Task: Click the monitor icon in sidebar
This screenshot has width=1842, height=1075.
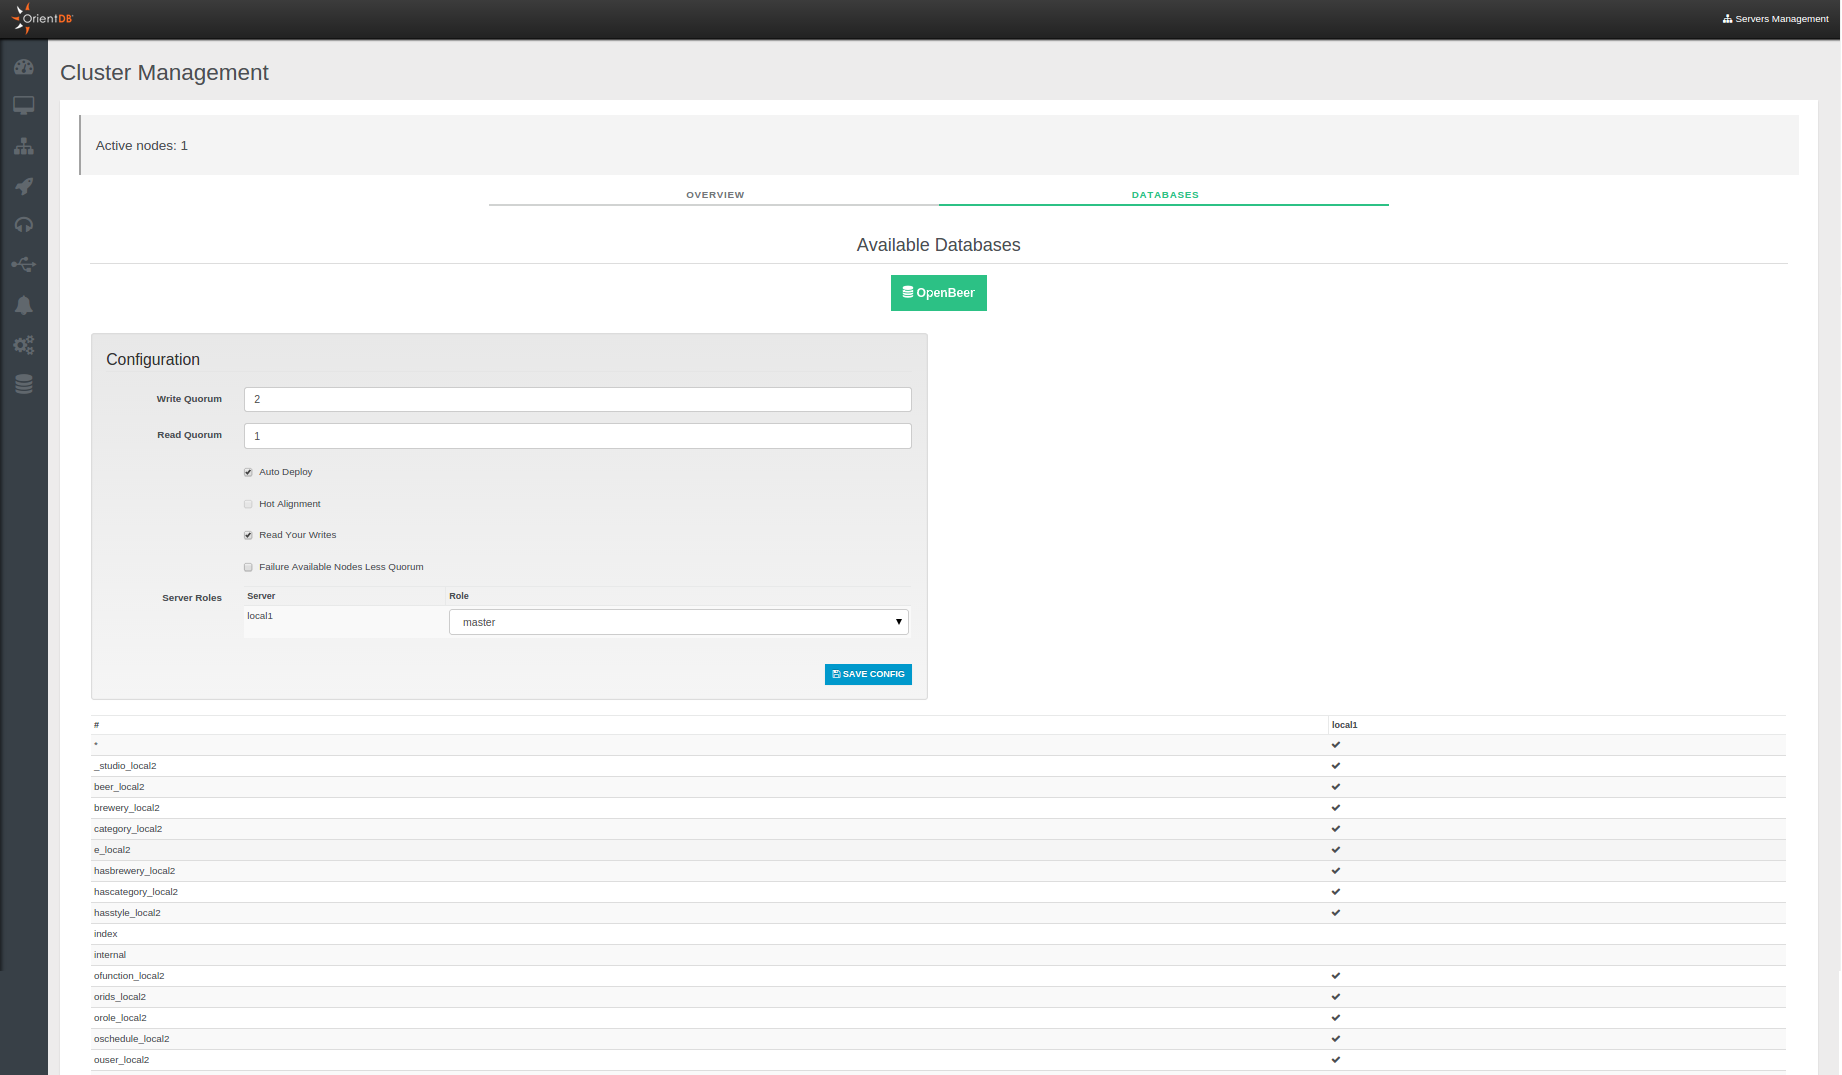Action: [x=24, y=106]
